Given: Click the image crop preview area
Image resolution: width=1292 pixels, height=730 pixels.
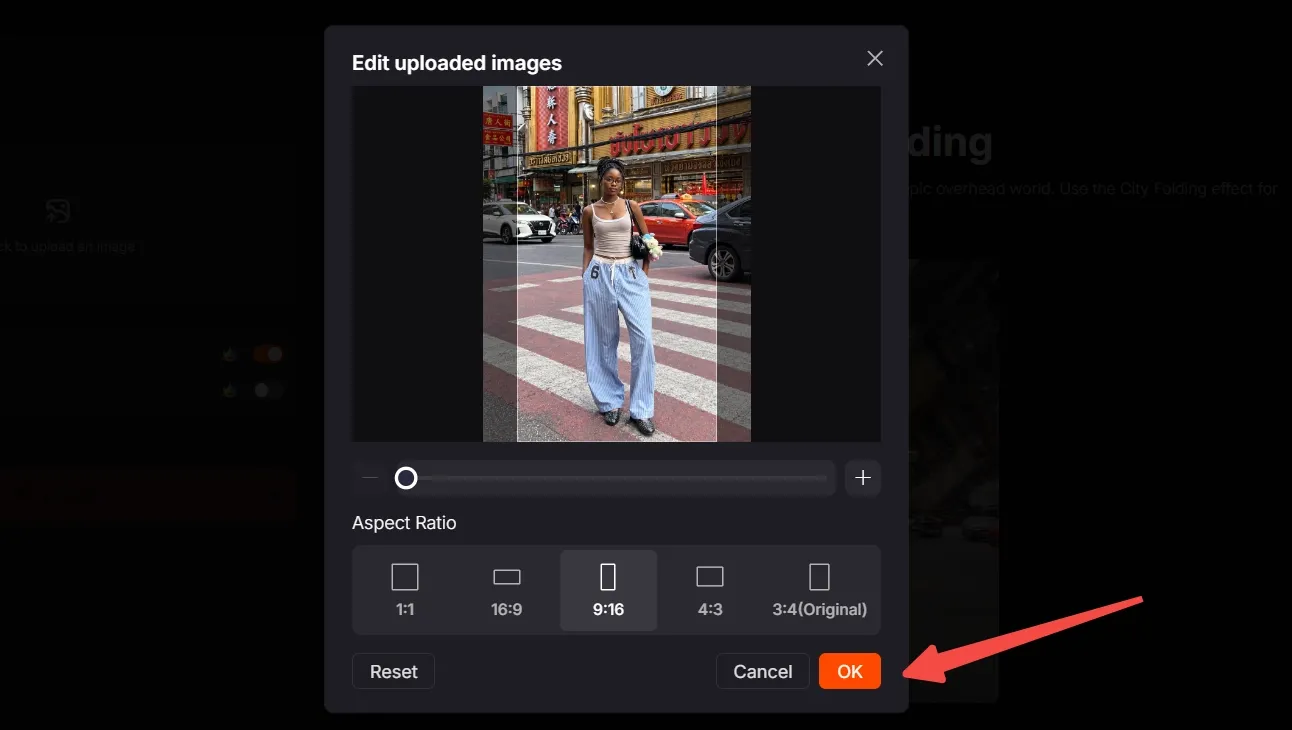Looking at the screenshot, I should pos(616,264).
